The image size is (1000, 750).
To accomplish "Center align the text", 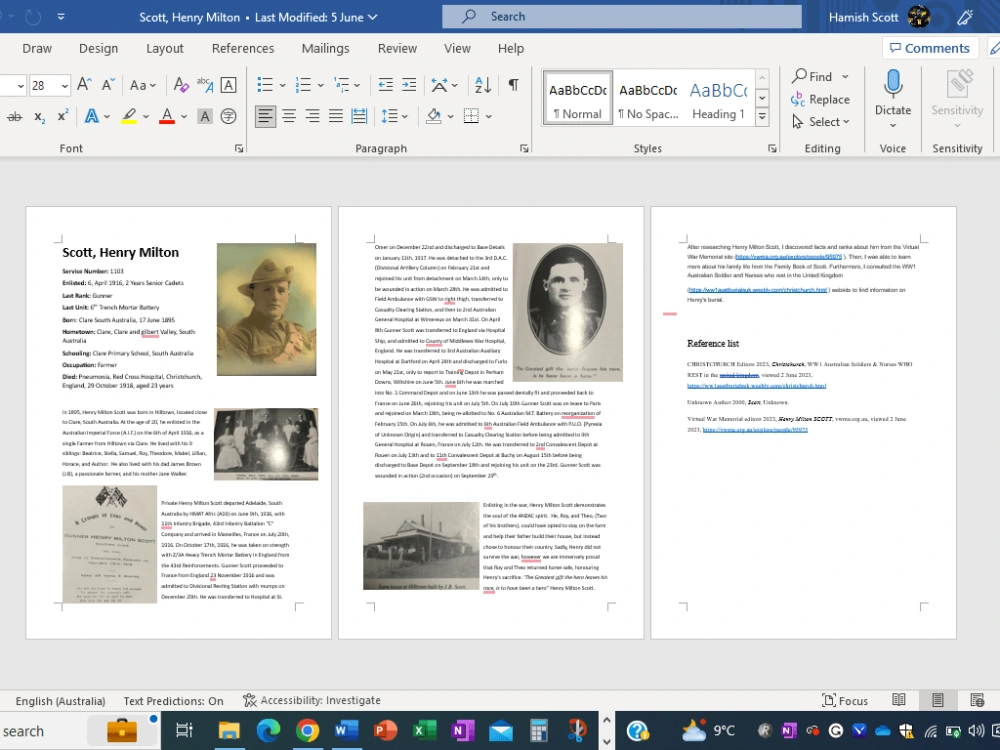I will (289, 116).
